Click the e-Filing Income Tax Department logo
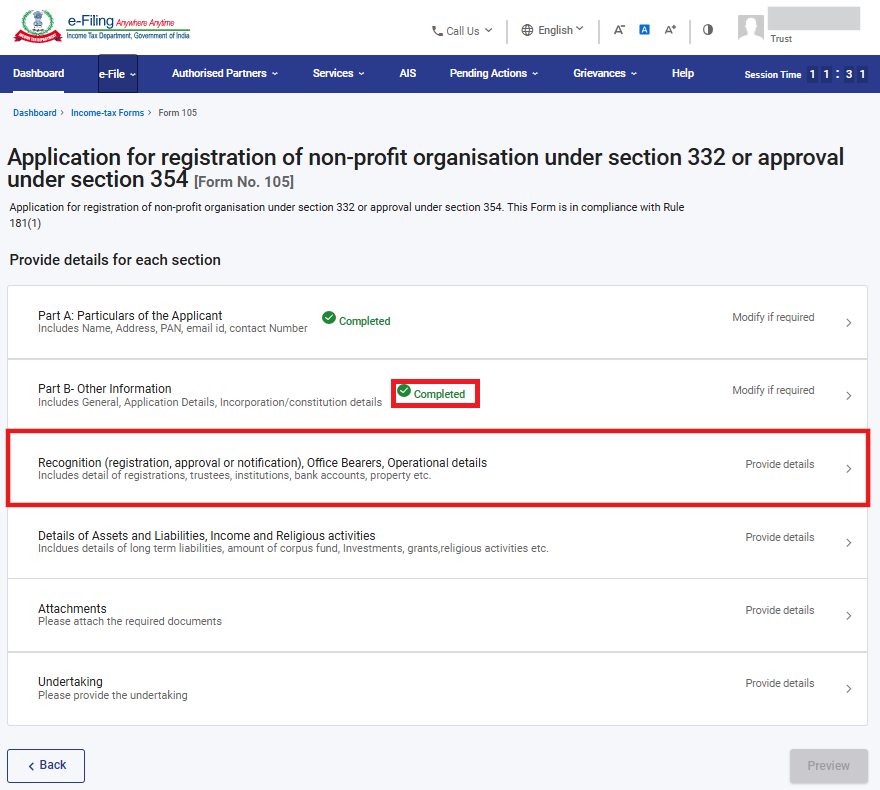Screen dimensions: 880x790 pyautogui.click(x=101, y=27)
